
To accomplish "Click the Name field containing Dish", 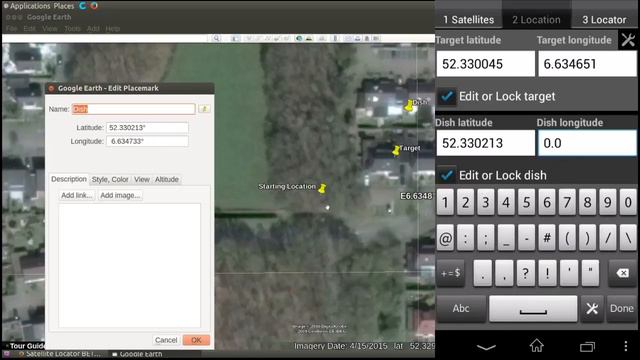I will [x=133, y=109].
